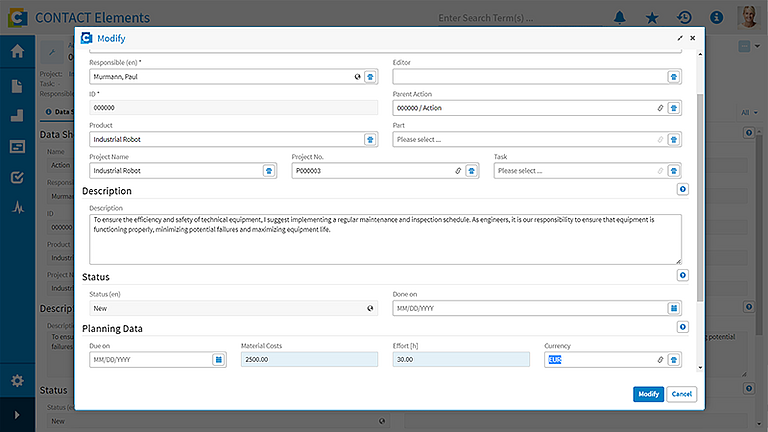Open the Documents icon in sidebar
Viewport: 768px width, 432px height.
17,86
